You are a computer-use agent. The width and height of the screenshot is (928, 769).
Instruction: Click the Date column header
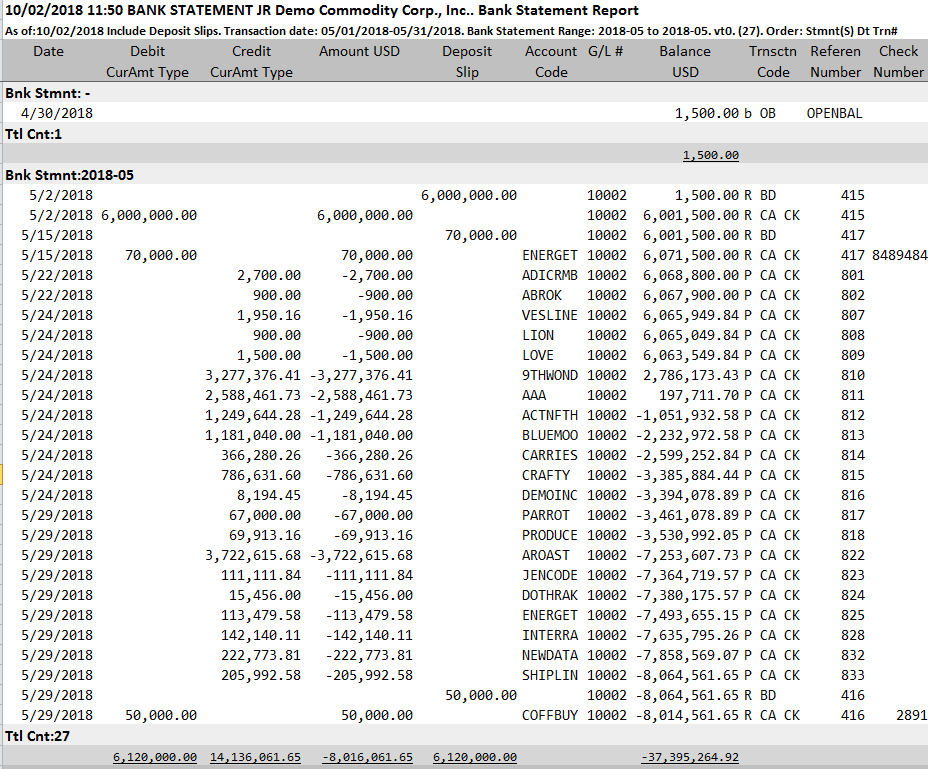(48, 52)
